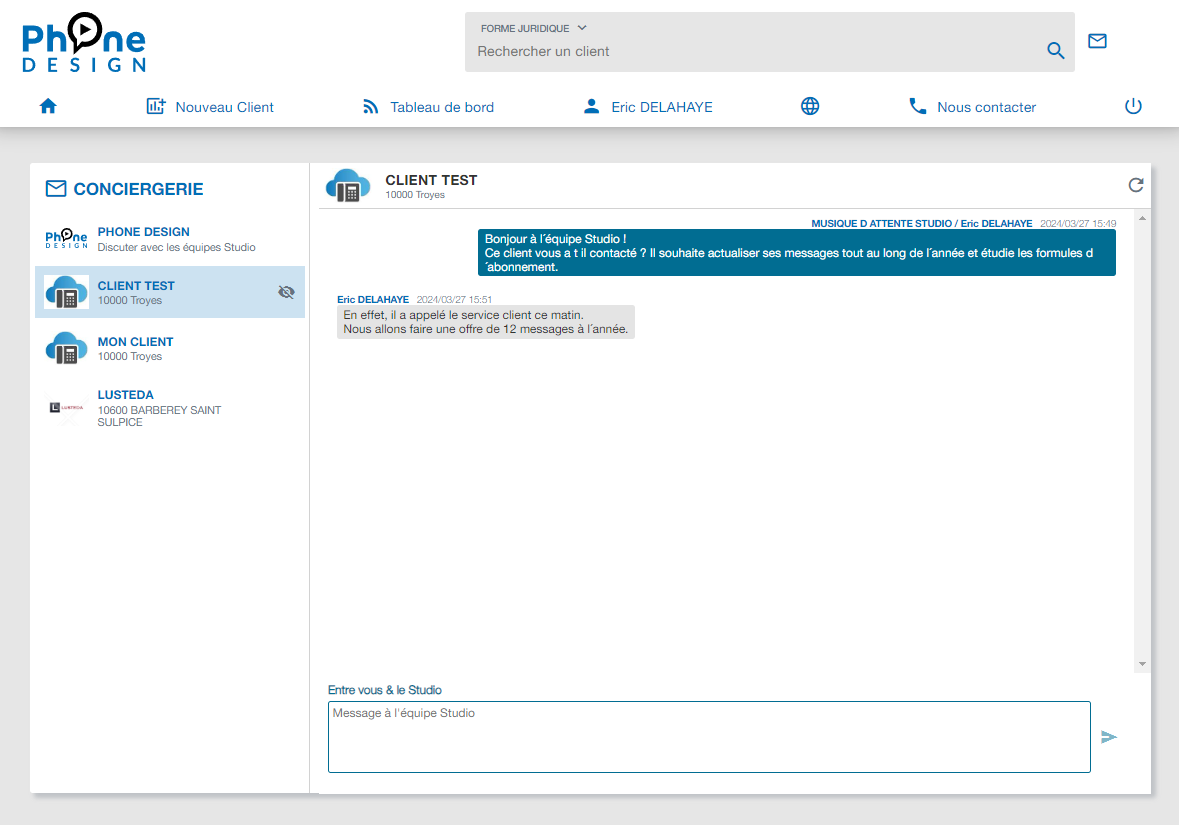Click the chat scrollbar down arrow
The width and height of the screenshot is (1179, 825).
coord(1142,664)
